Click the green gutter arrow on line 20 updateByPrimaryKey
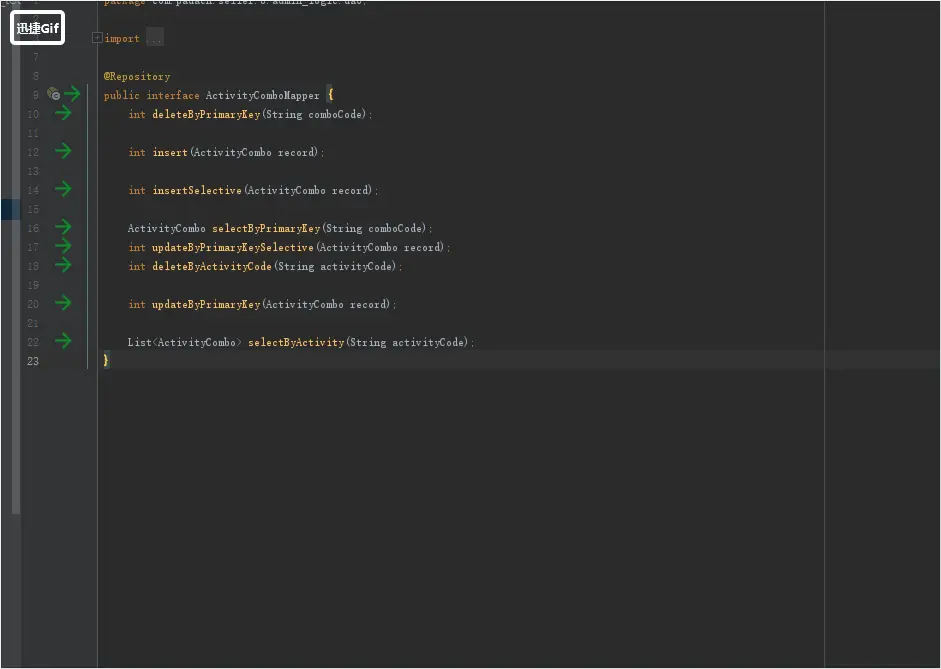 point(63,303)
